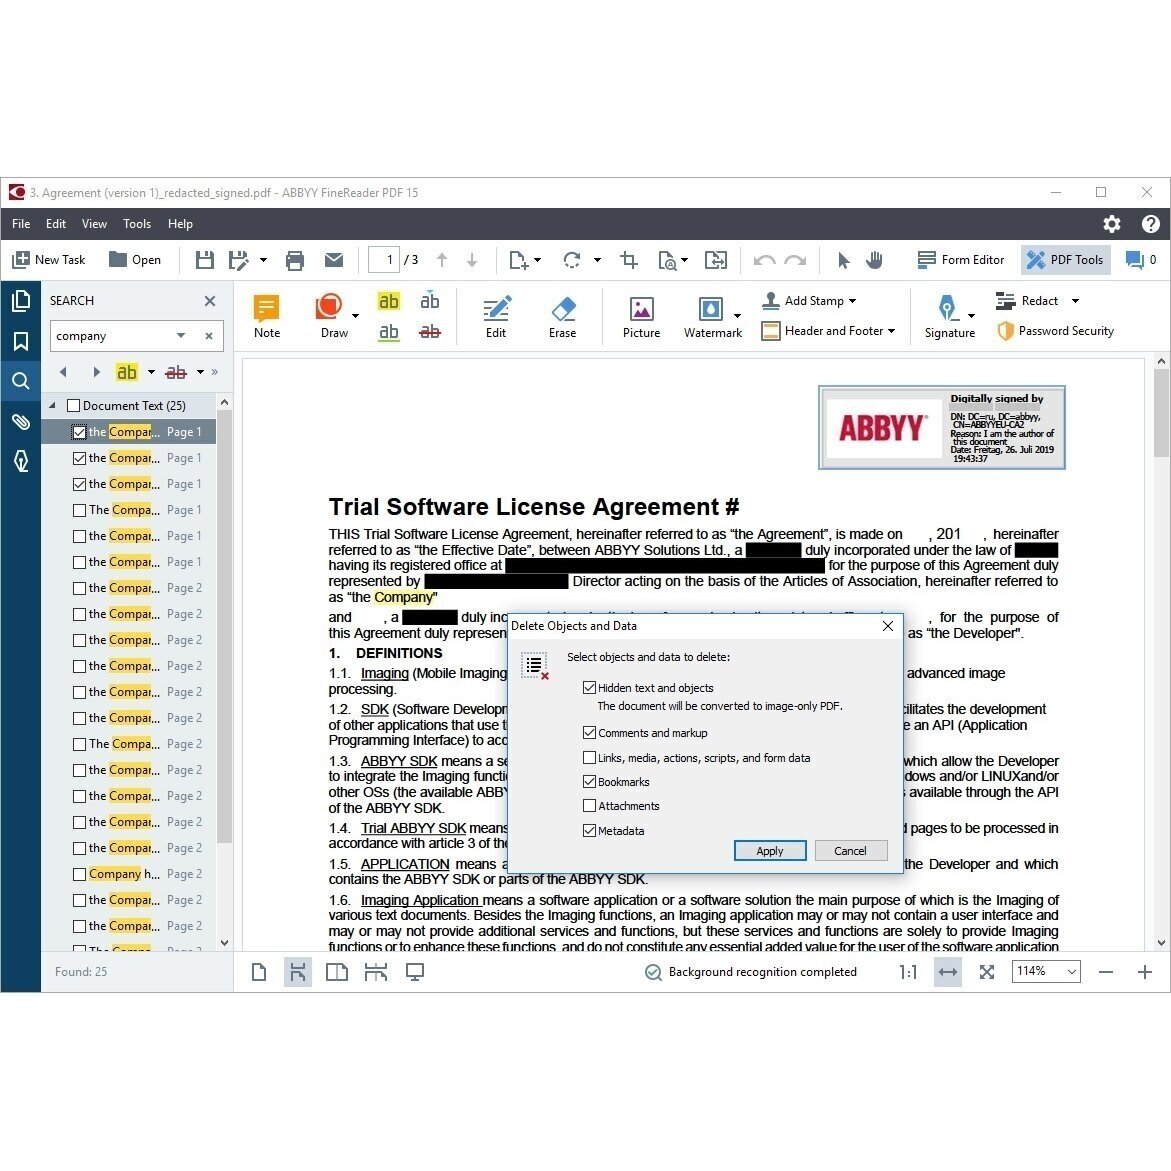Image resolution: width=1171 pixels, height=1171 pixels.
Task: Click the Save icon in toolbar
Action: click(204, 260)
